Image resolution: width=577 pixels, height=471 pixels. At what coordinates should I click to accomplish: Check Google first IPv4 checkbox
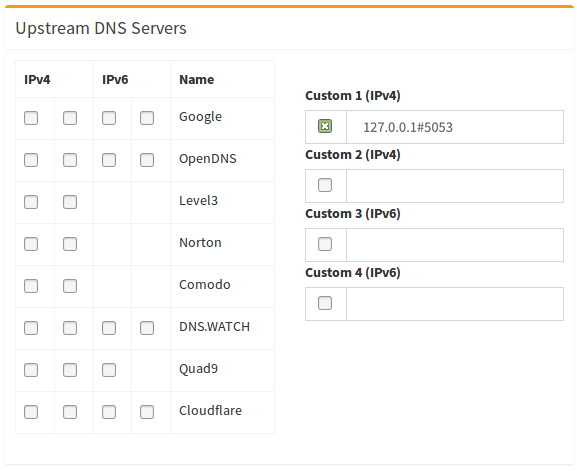click(x=31, y=118)
